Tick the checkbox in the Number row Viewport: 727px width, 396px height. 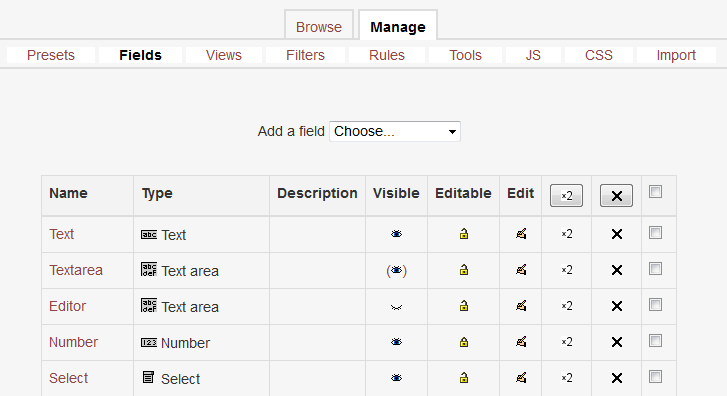point(655,341)
